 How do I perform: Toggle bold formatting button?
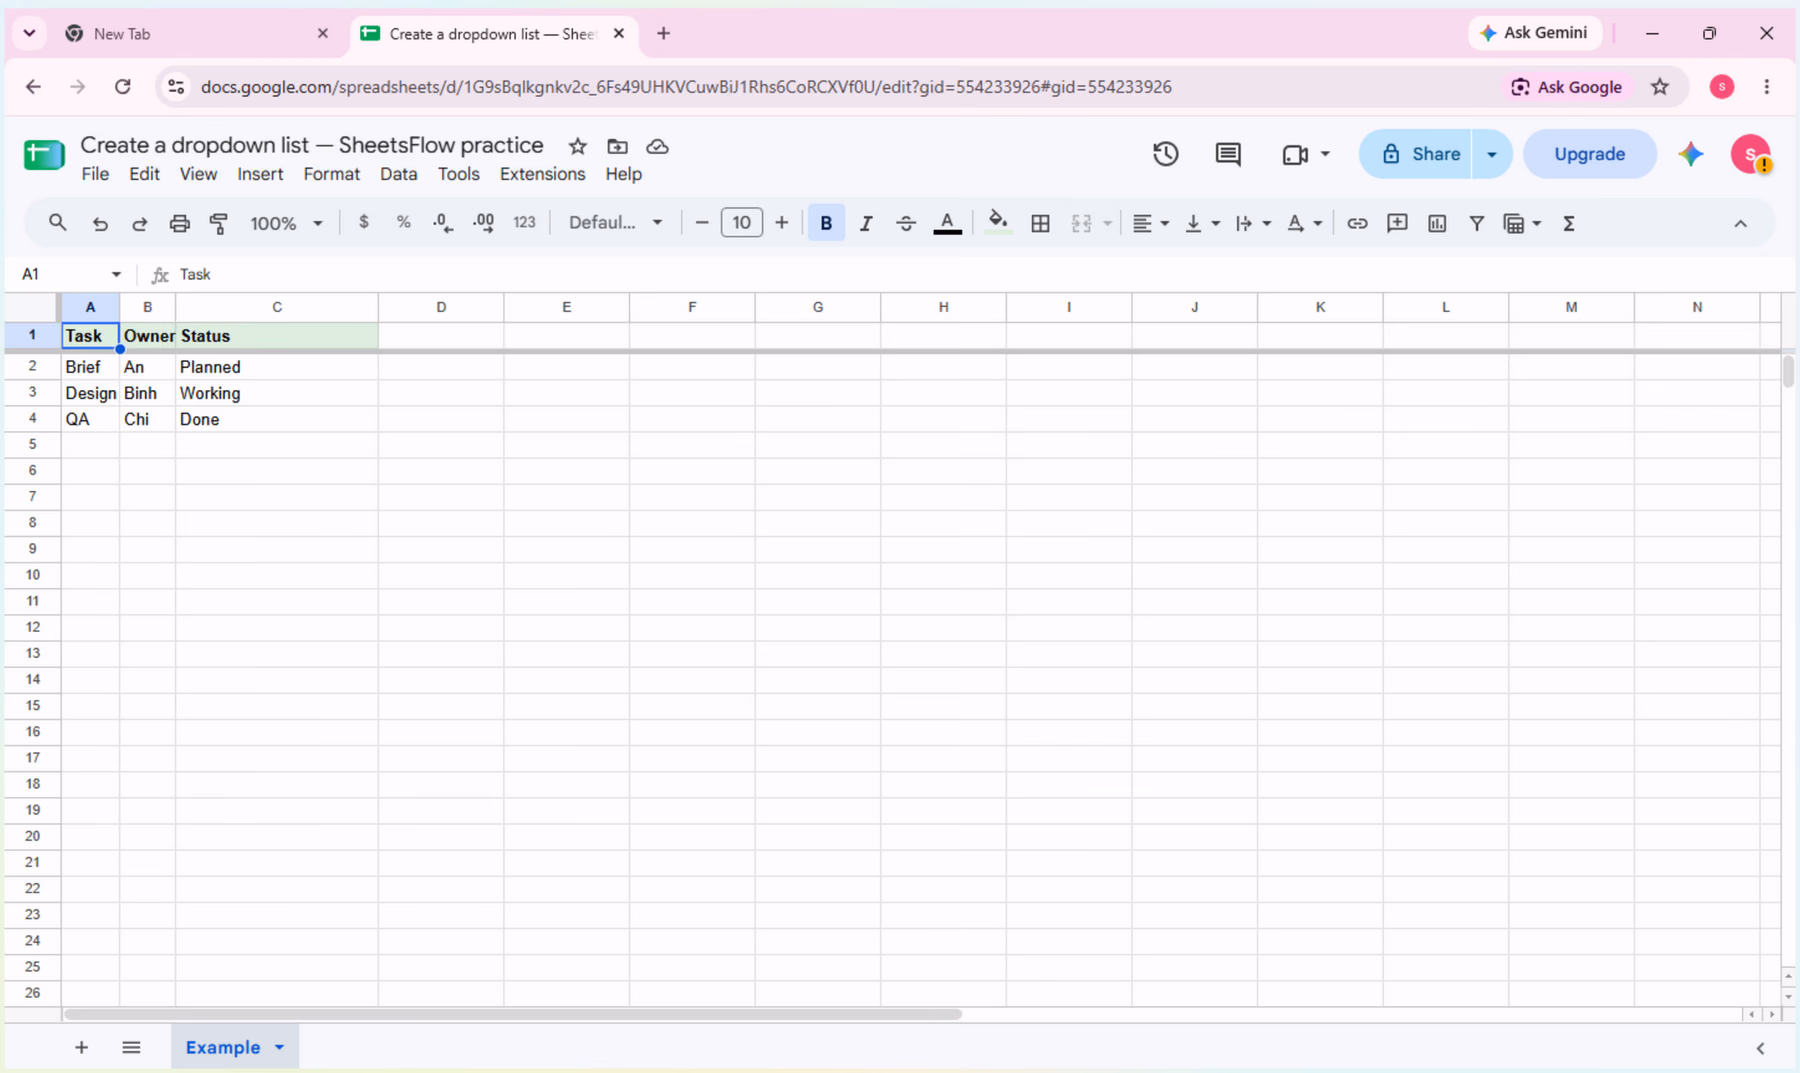[x=826, y=223]
